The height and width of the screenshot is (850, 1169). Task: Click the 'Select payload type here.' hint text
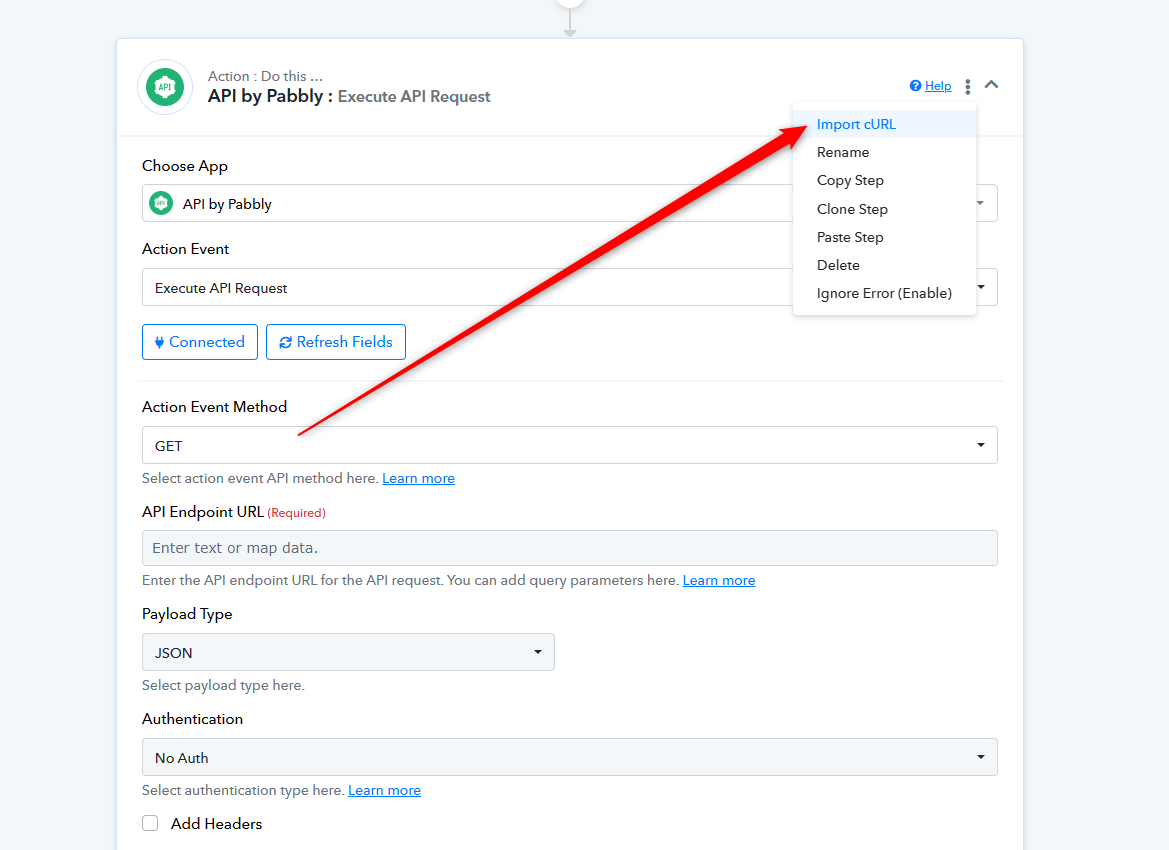coord(223,685)
